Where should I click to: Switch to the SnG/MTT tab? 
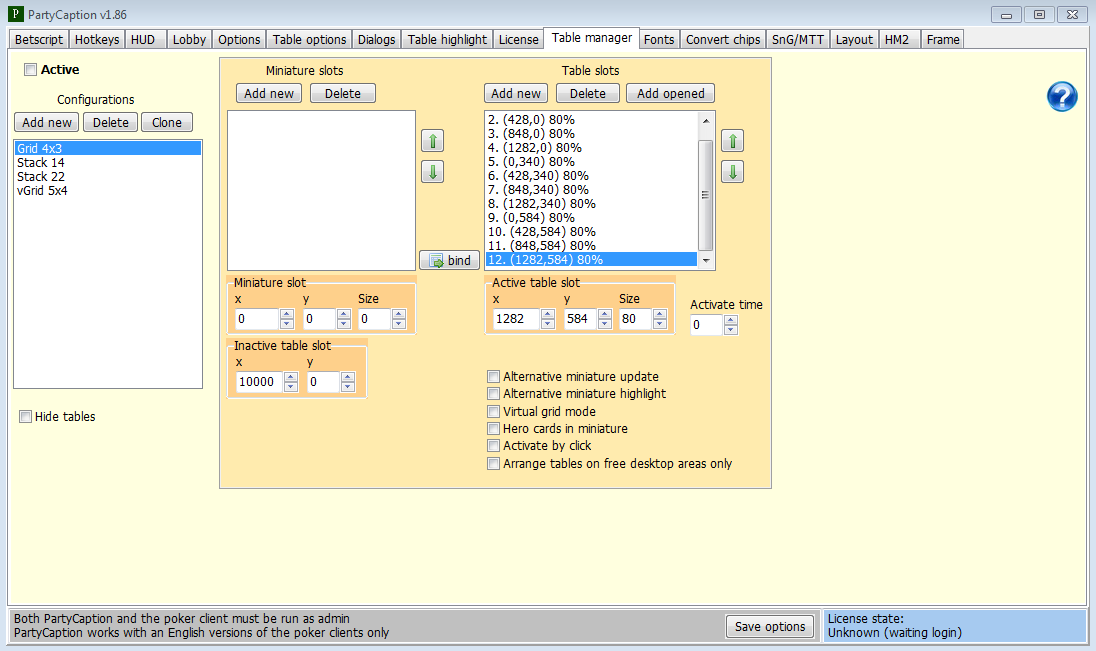[798, 40]
